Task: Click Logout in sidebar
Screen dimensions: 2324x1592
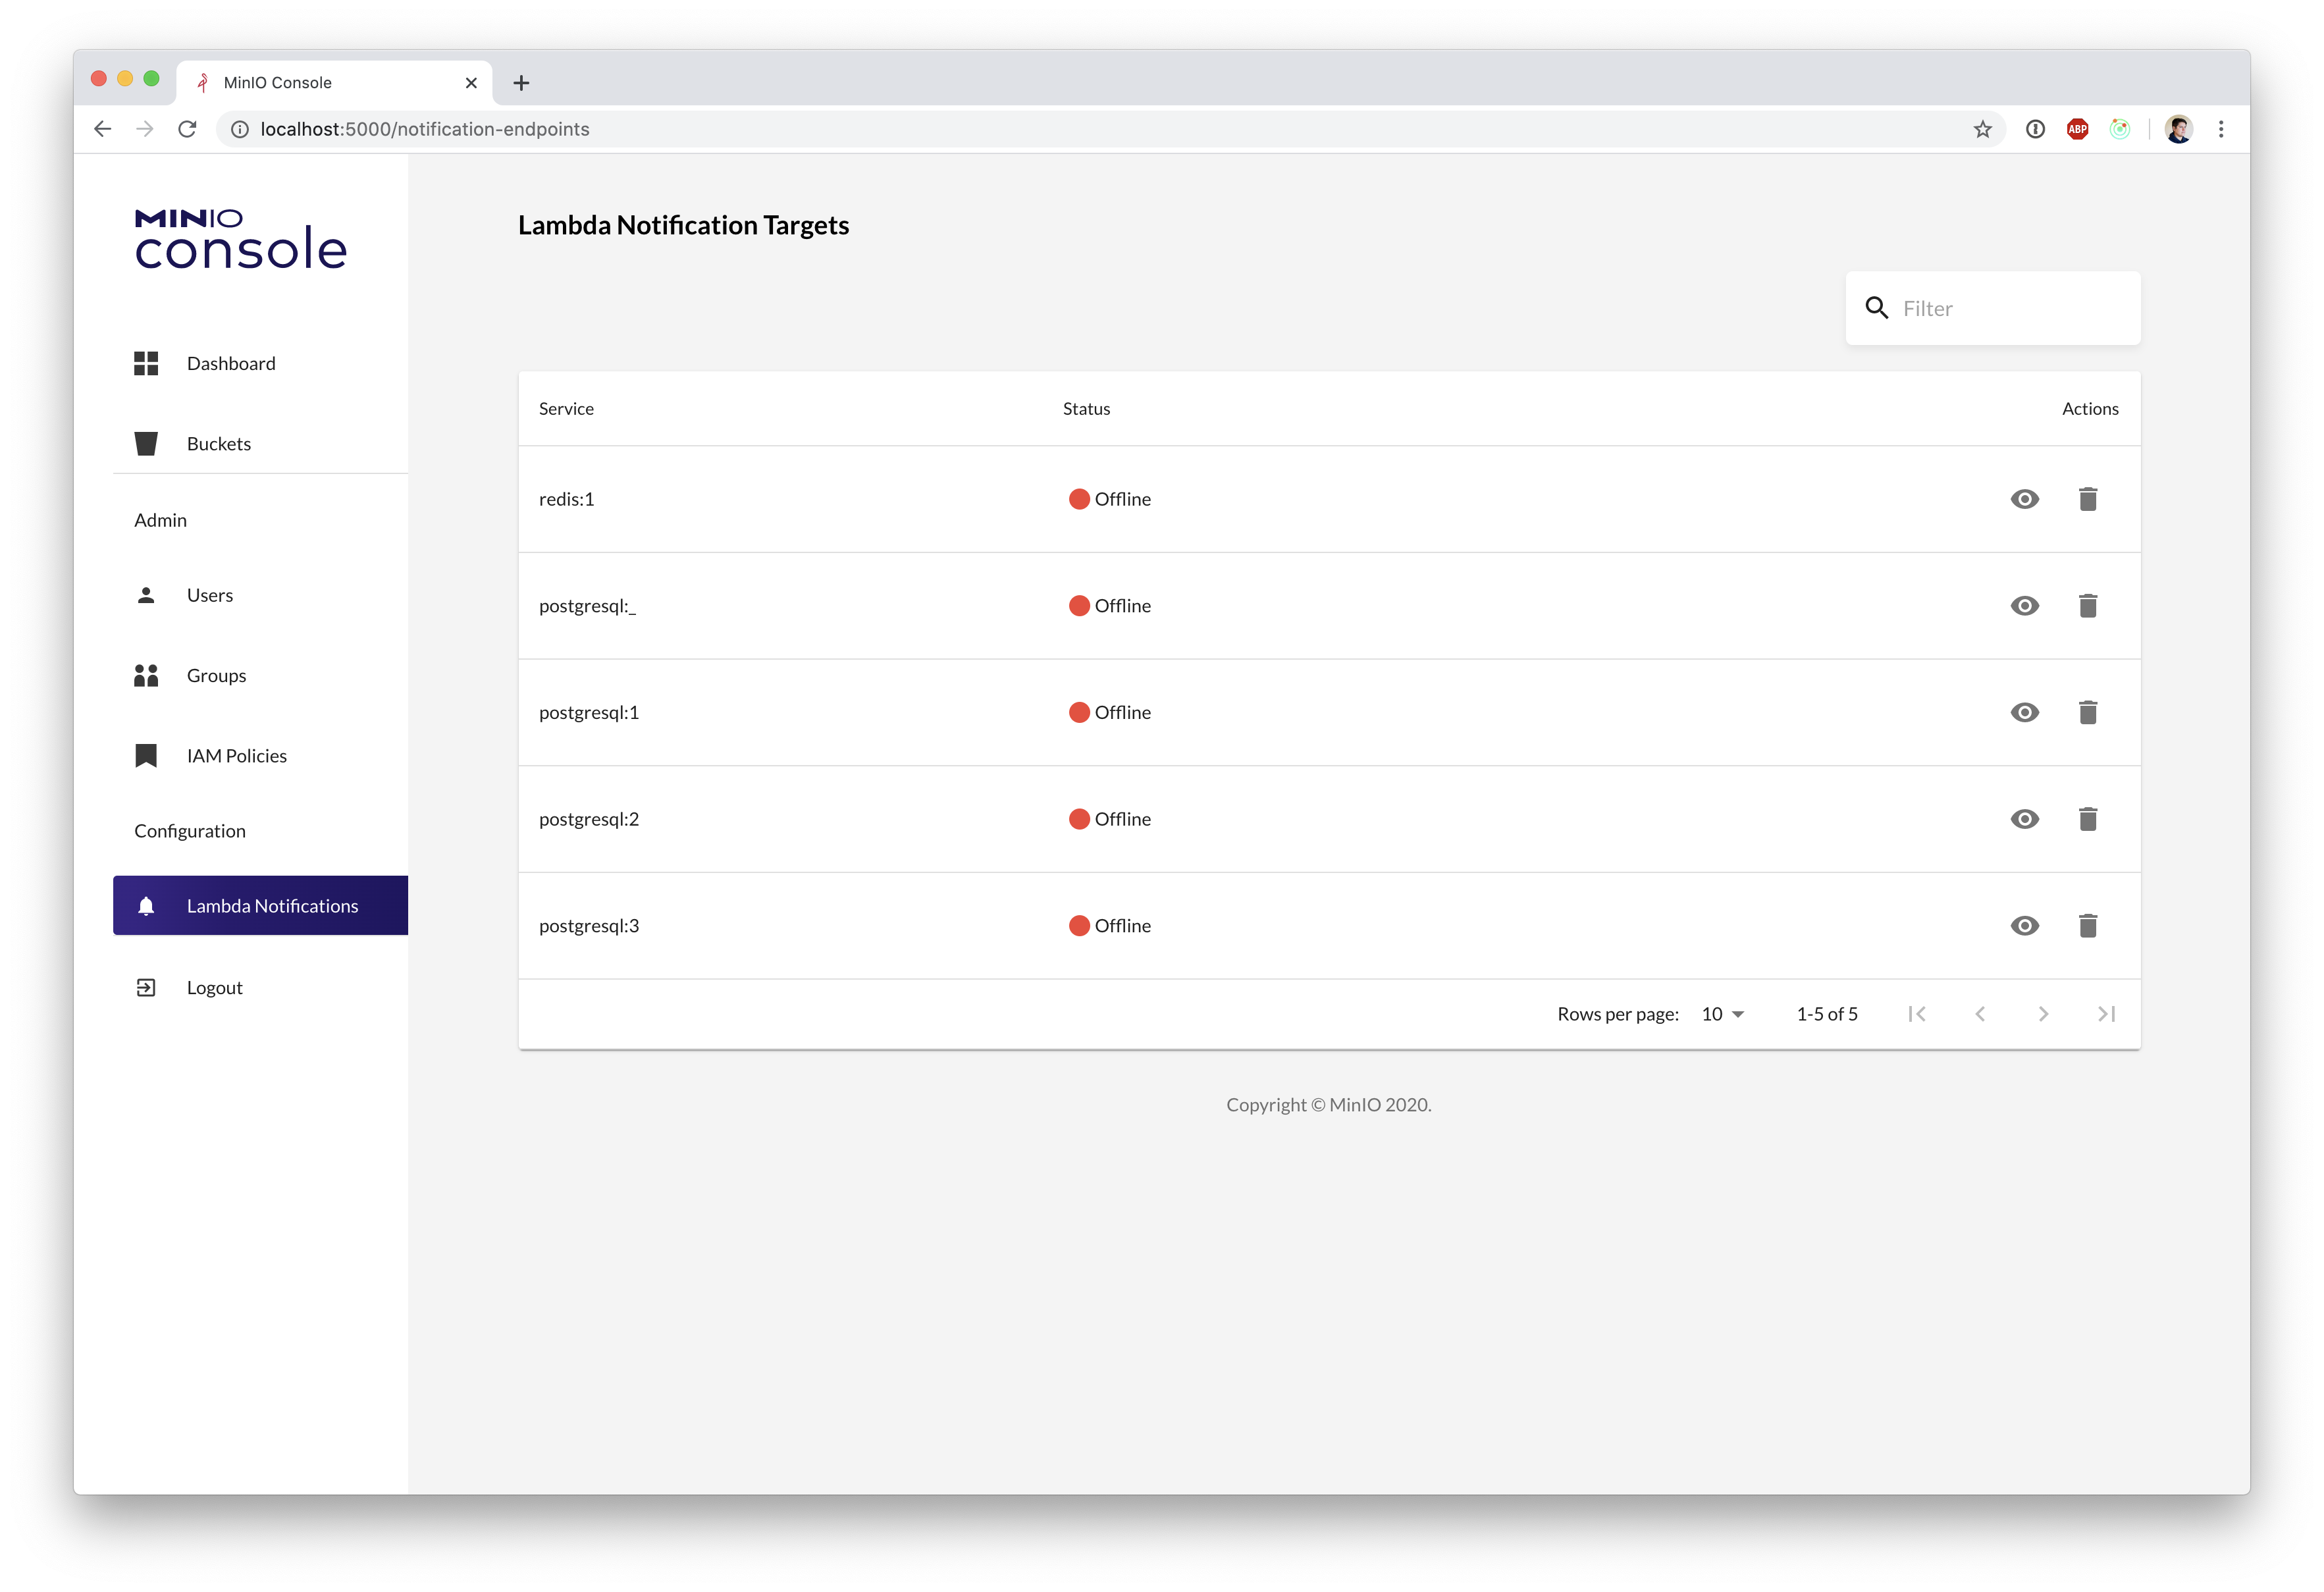Action: [214, 988]
